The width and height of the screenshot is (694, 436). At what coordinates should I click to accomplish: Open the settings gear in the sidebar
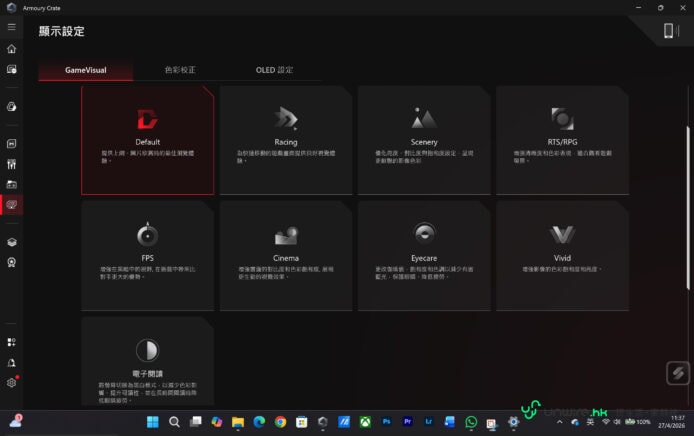point(12,383)
